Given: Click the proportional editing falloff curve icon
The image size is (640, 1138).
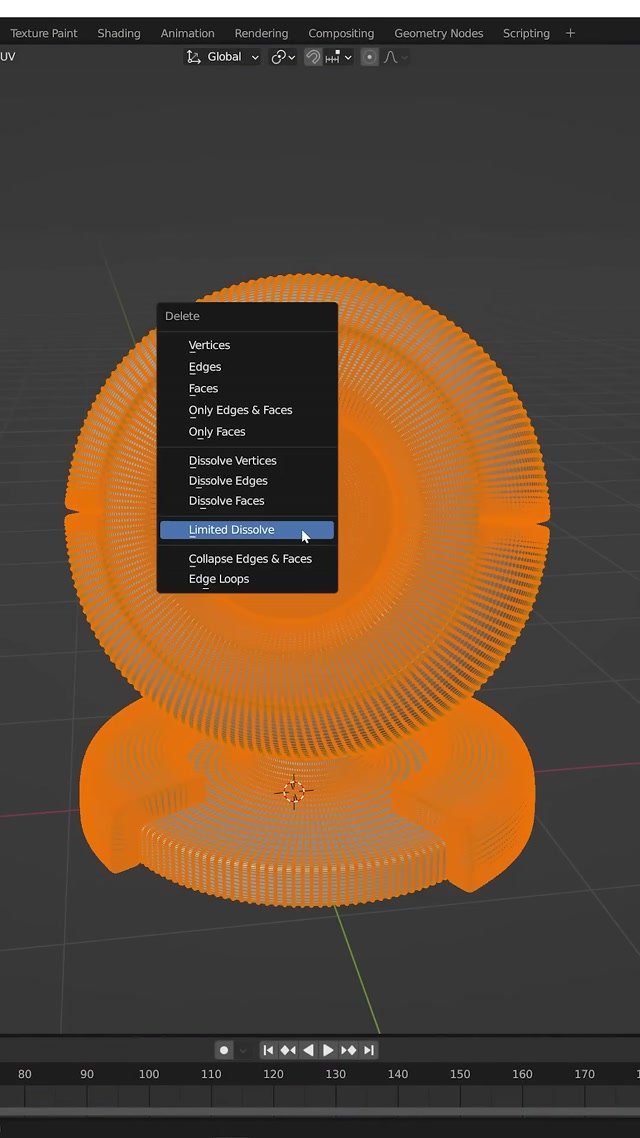Looking at the screenshot, I should tap(393, 57).
